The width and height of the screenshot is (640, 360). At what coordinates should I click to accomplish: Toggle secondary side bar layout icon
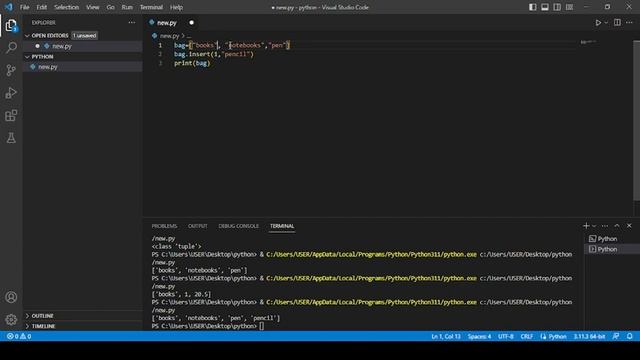557,7
